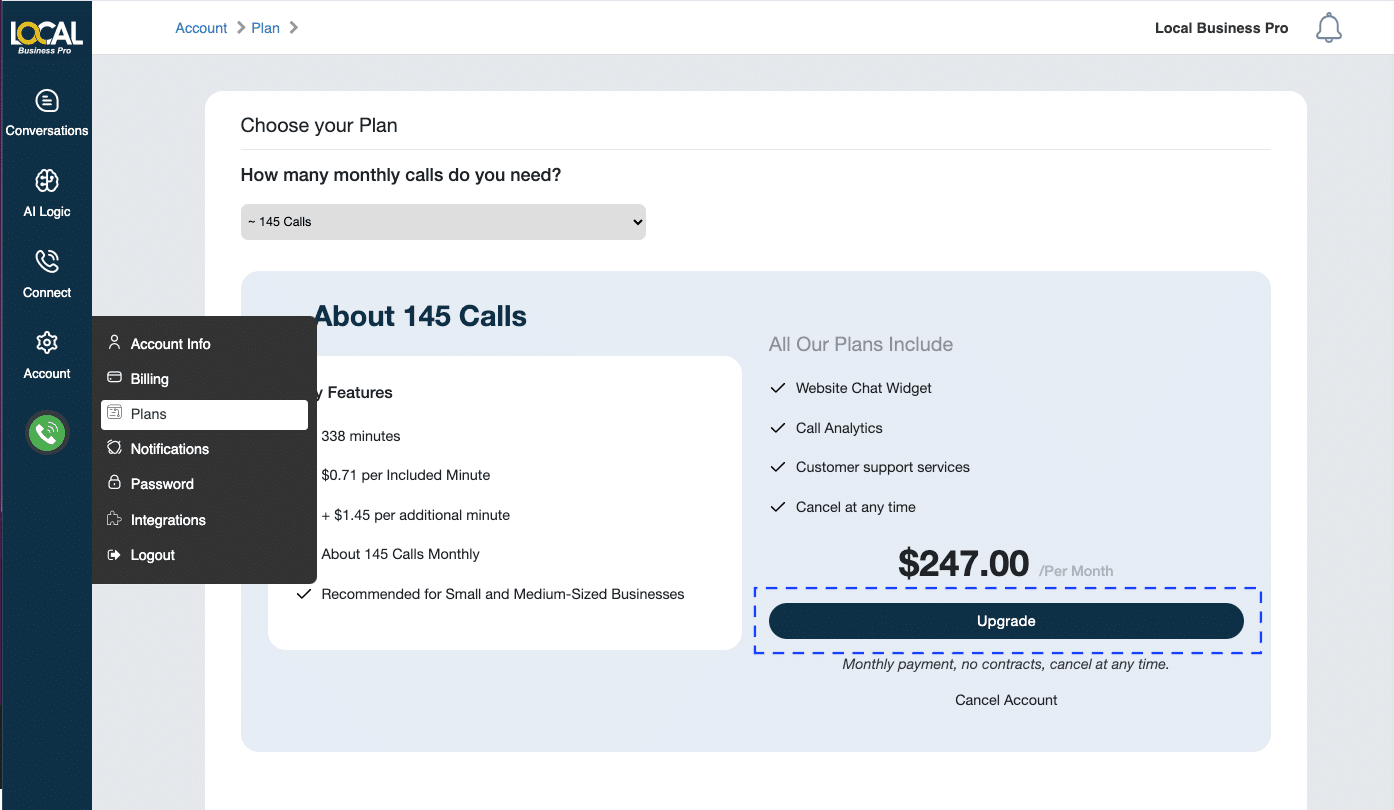Select Plans in the account menu
This screenshot has height=810, width=1394.
point(204,414)
